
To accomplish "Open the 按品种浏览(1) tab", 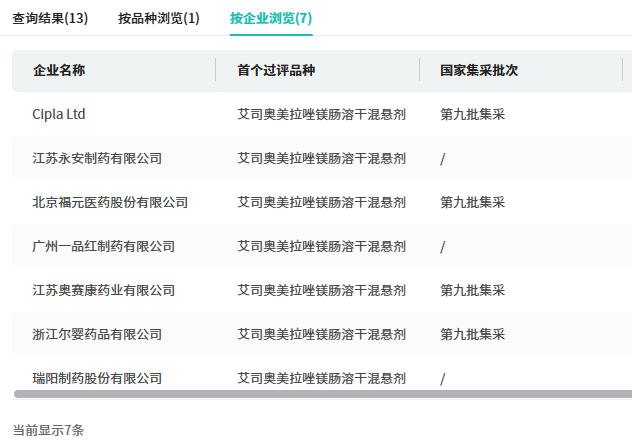I will (159, 18).
